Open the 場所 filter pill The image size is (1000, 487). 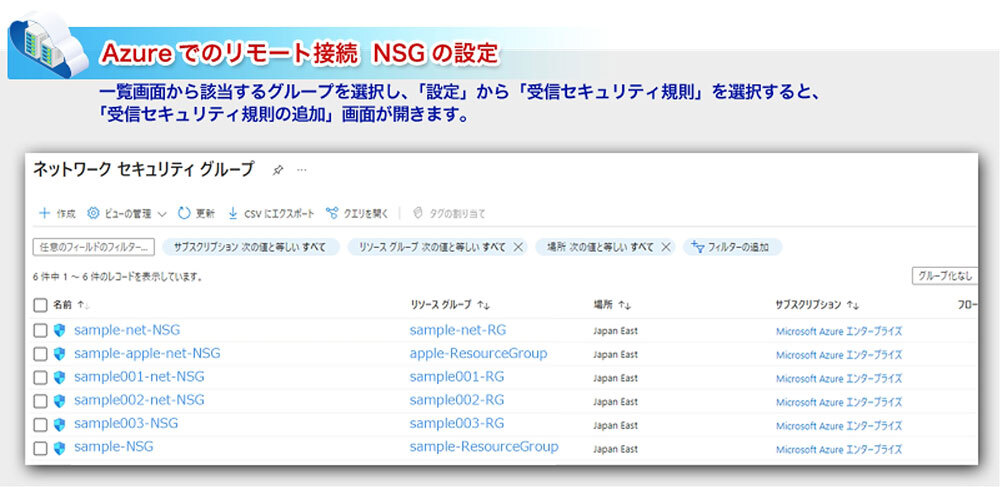[600, 247]
